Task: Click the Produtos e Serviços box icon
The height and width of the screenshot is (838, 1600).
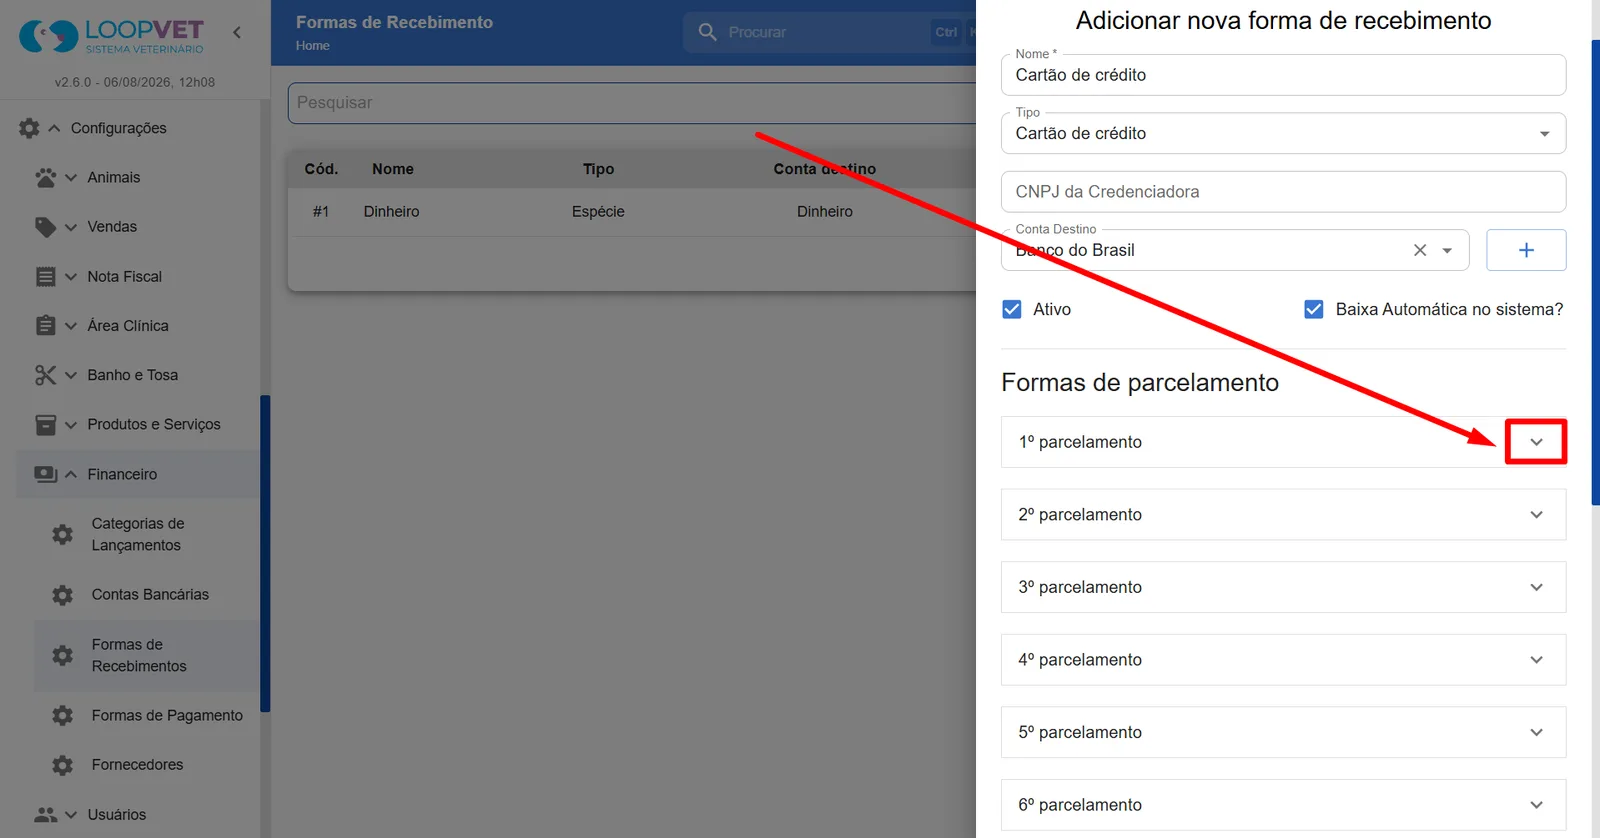Action: tap(46, 425)
